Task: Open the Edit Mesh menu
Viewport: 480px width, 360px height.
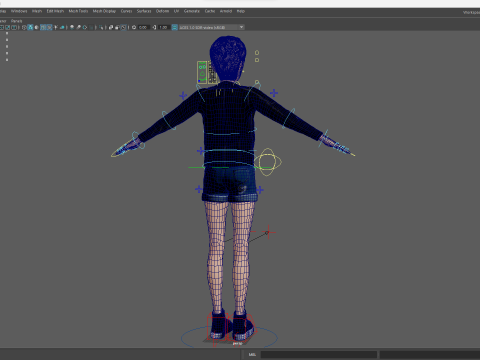Action: point(55,11)
